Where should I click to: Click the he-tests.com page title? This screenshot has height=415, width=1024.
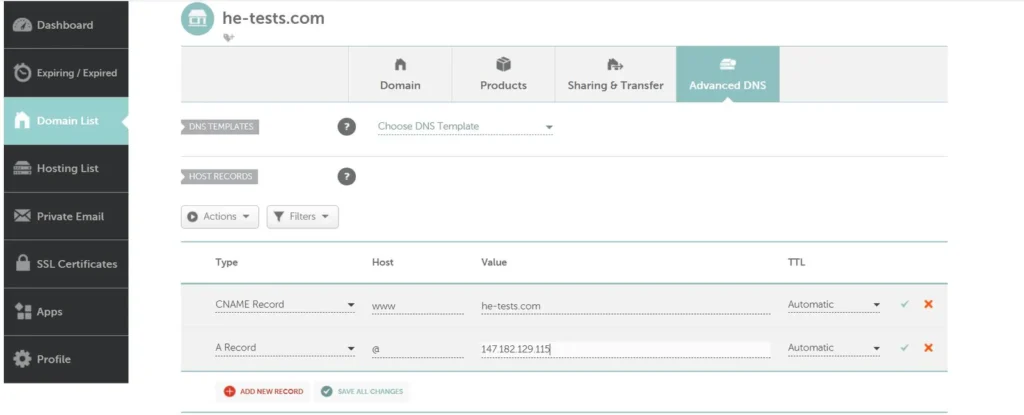(273, 18)
